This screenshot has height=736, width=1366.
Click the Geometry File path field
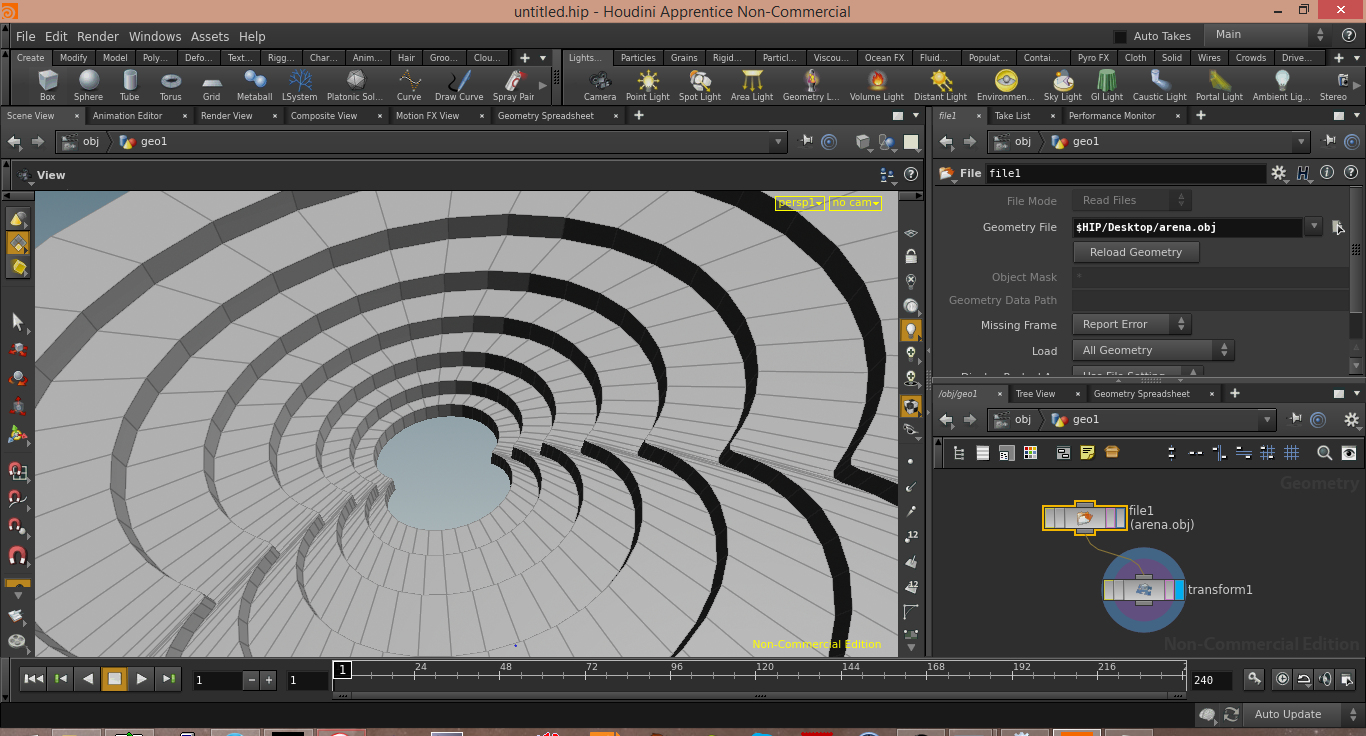point(1186,228)
